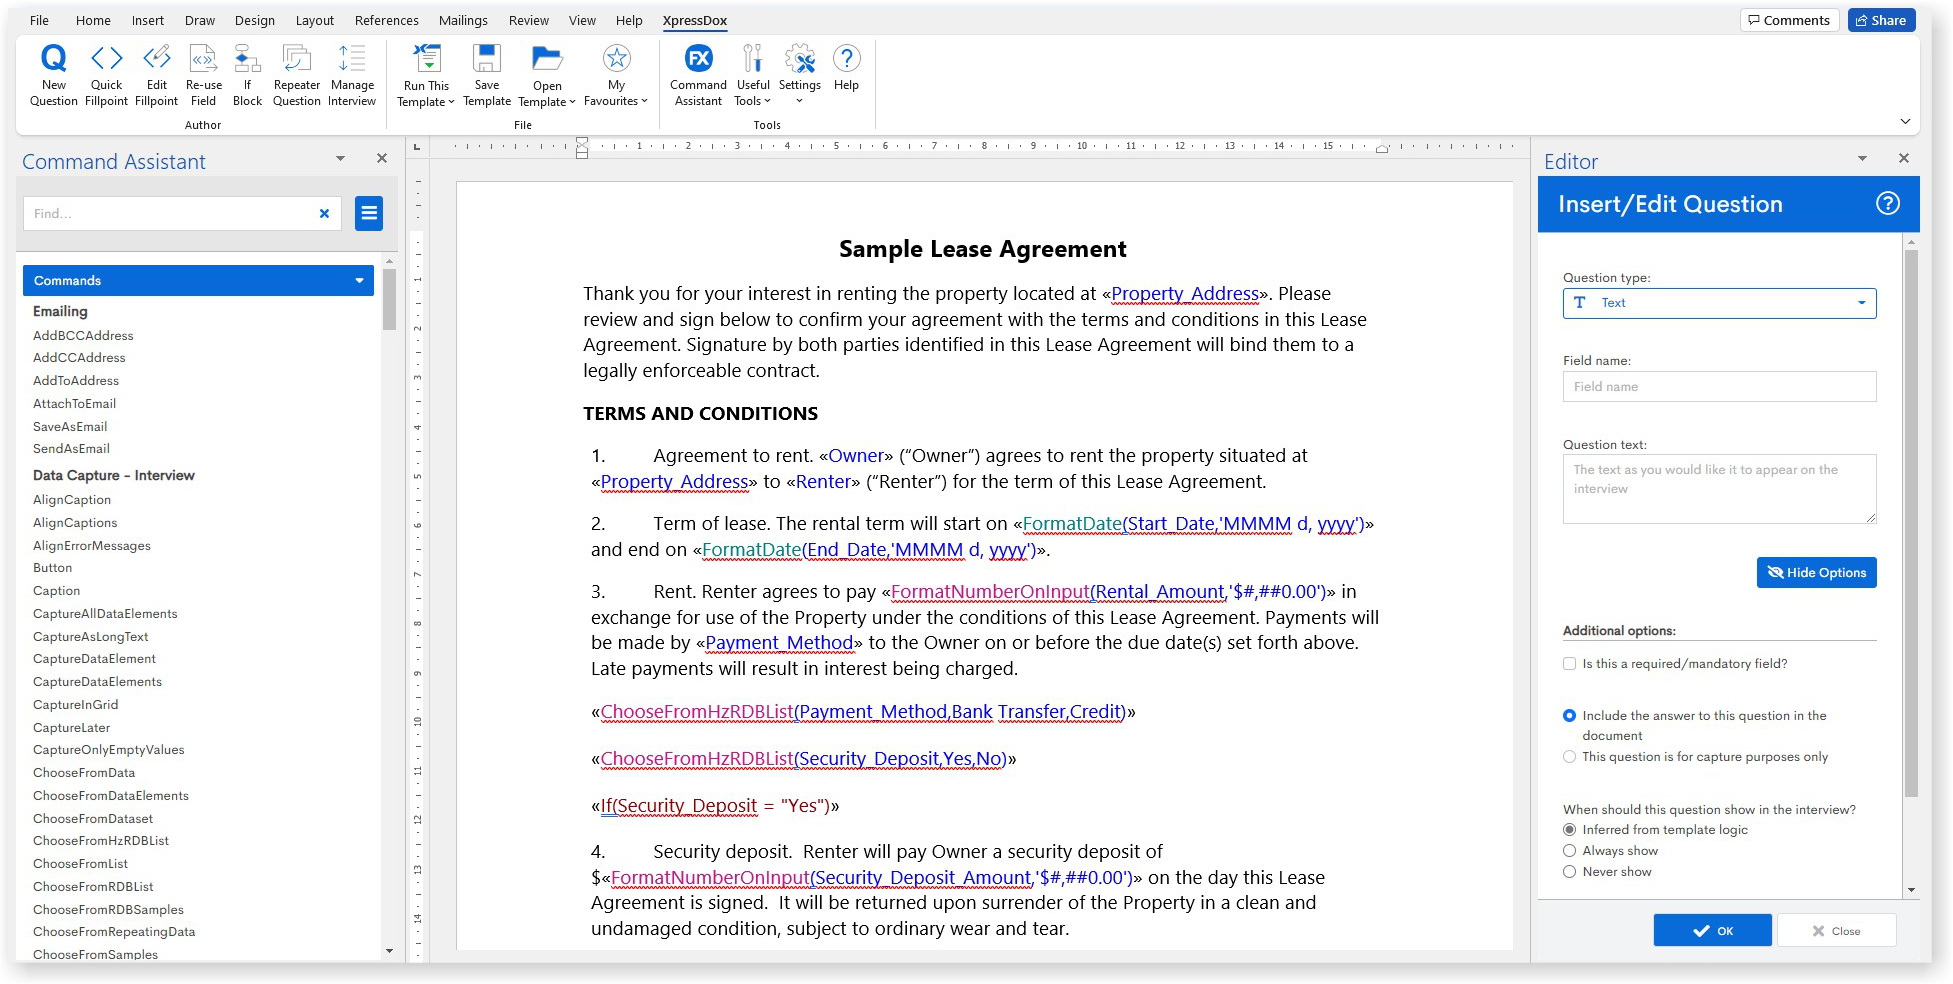Click the Open Template folder icon

[547, 58]
